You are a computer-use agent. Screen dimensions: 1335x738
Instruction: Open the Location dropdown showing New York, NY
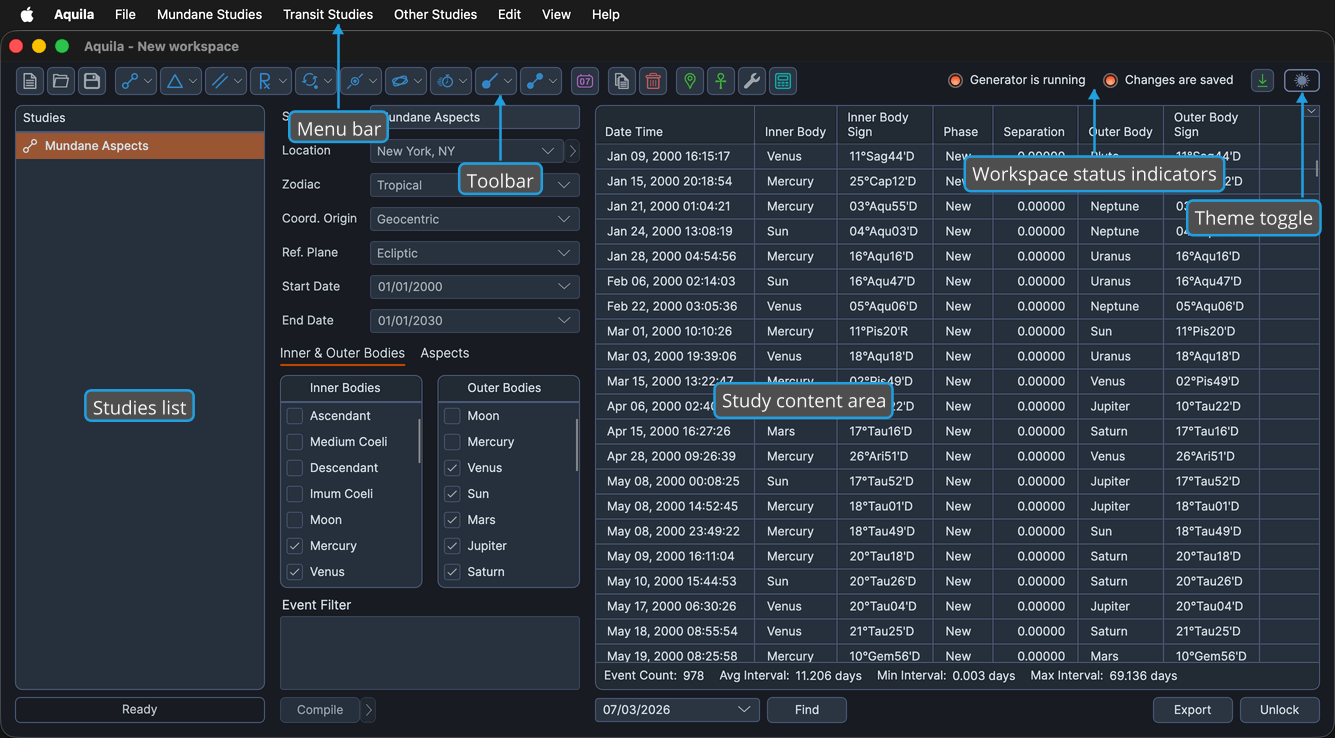pyautogui.click(x=467, y=151)
